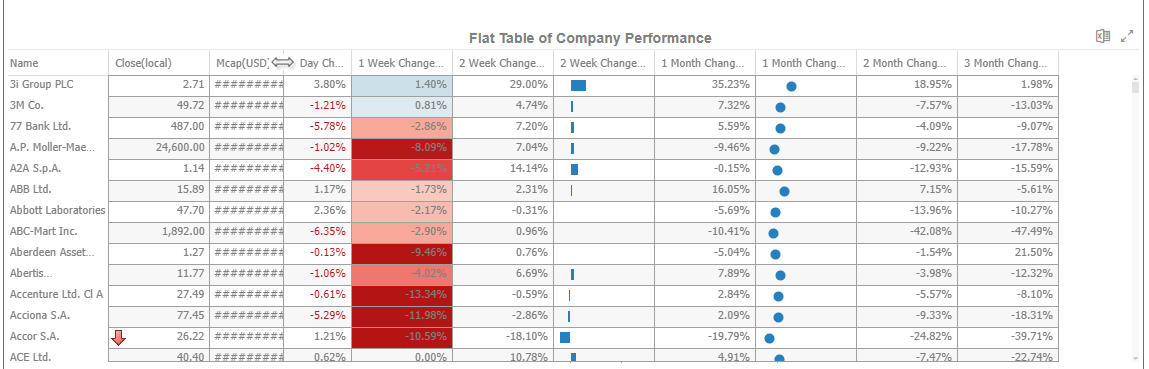Screen dimensions: 1149x369
Task: Click the blue bar in the Accor S.A. row
Action: [x=565, y=338]
